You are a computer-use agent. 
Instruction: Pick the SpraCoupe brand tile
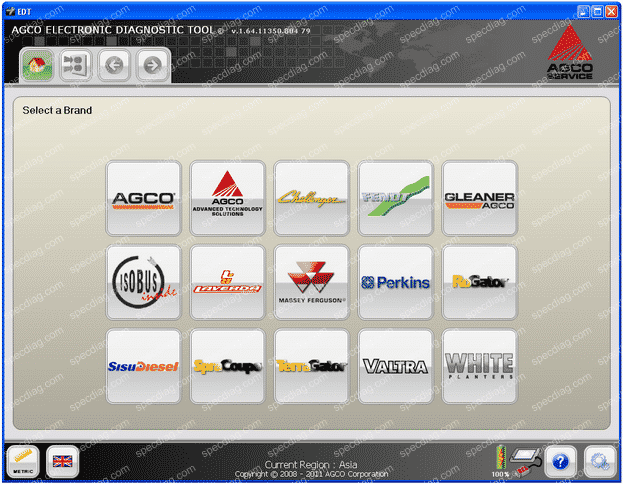click(x=228, y=366)
